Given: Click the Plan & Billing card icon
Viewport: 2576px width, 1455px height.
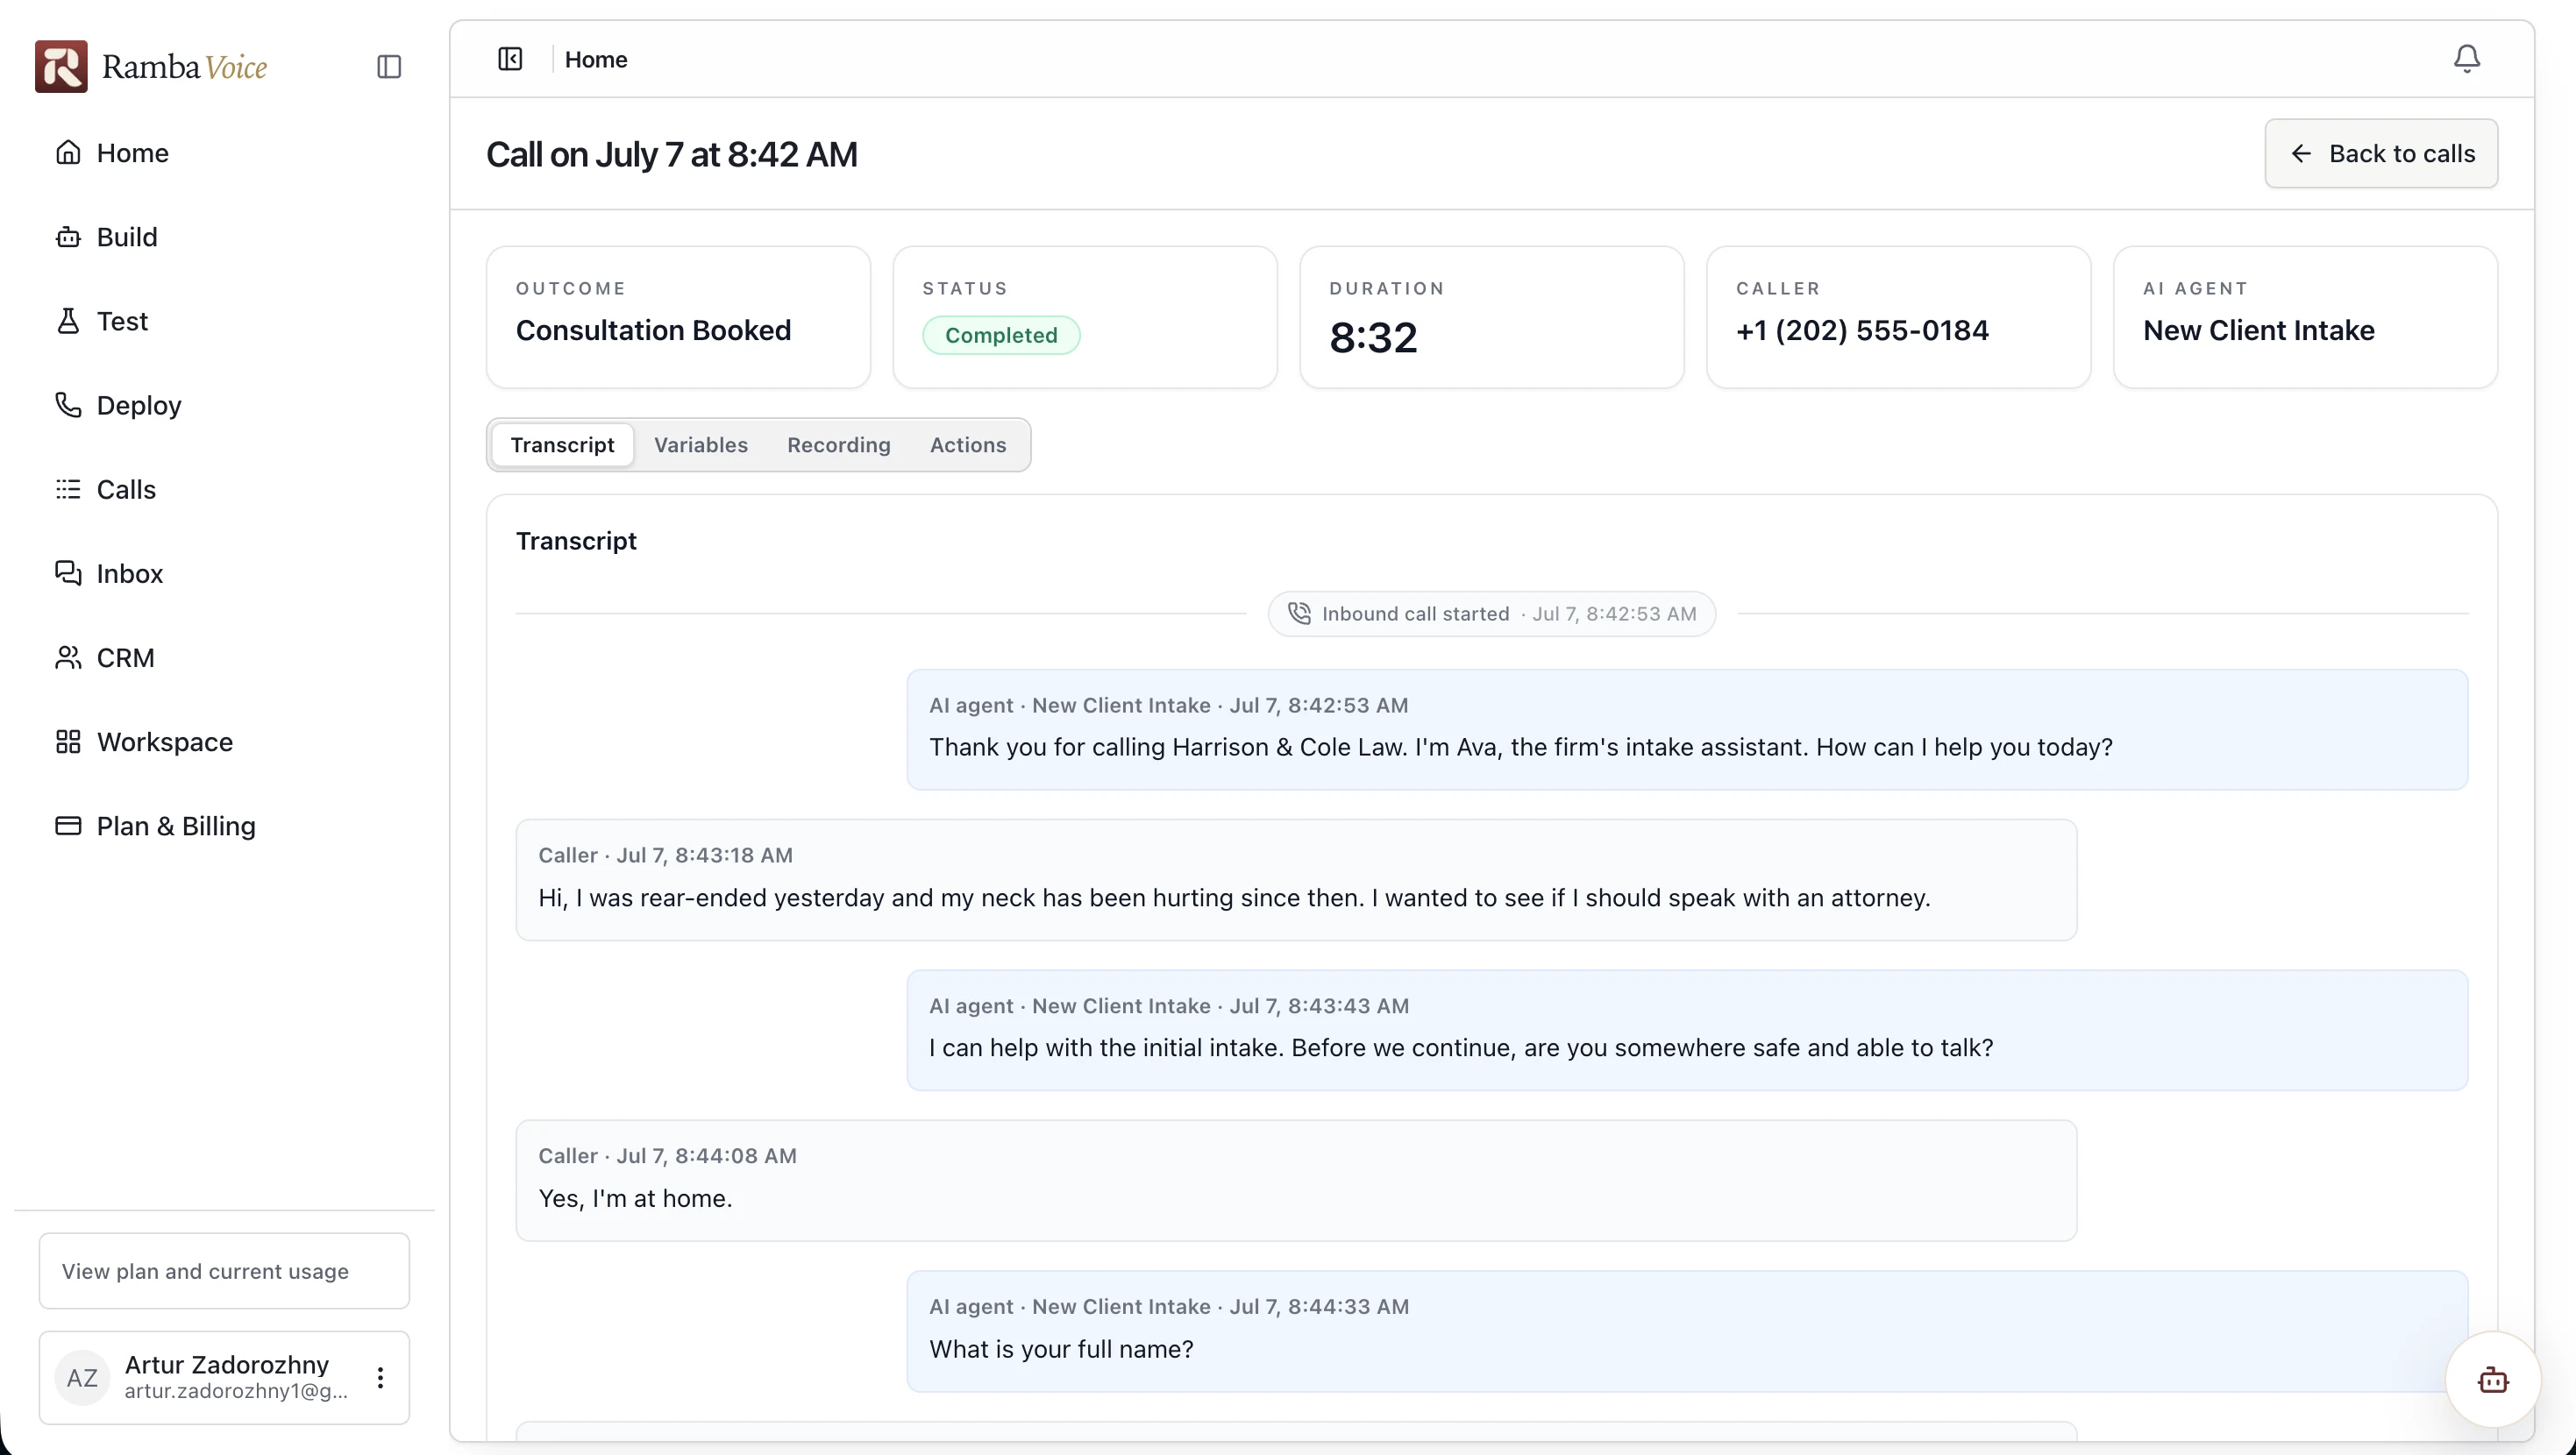Looking at the screenshot, I should coord(68,826).
